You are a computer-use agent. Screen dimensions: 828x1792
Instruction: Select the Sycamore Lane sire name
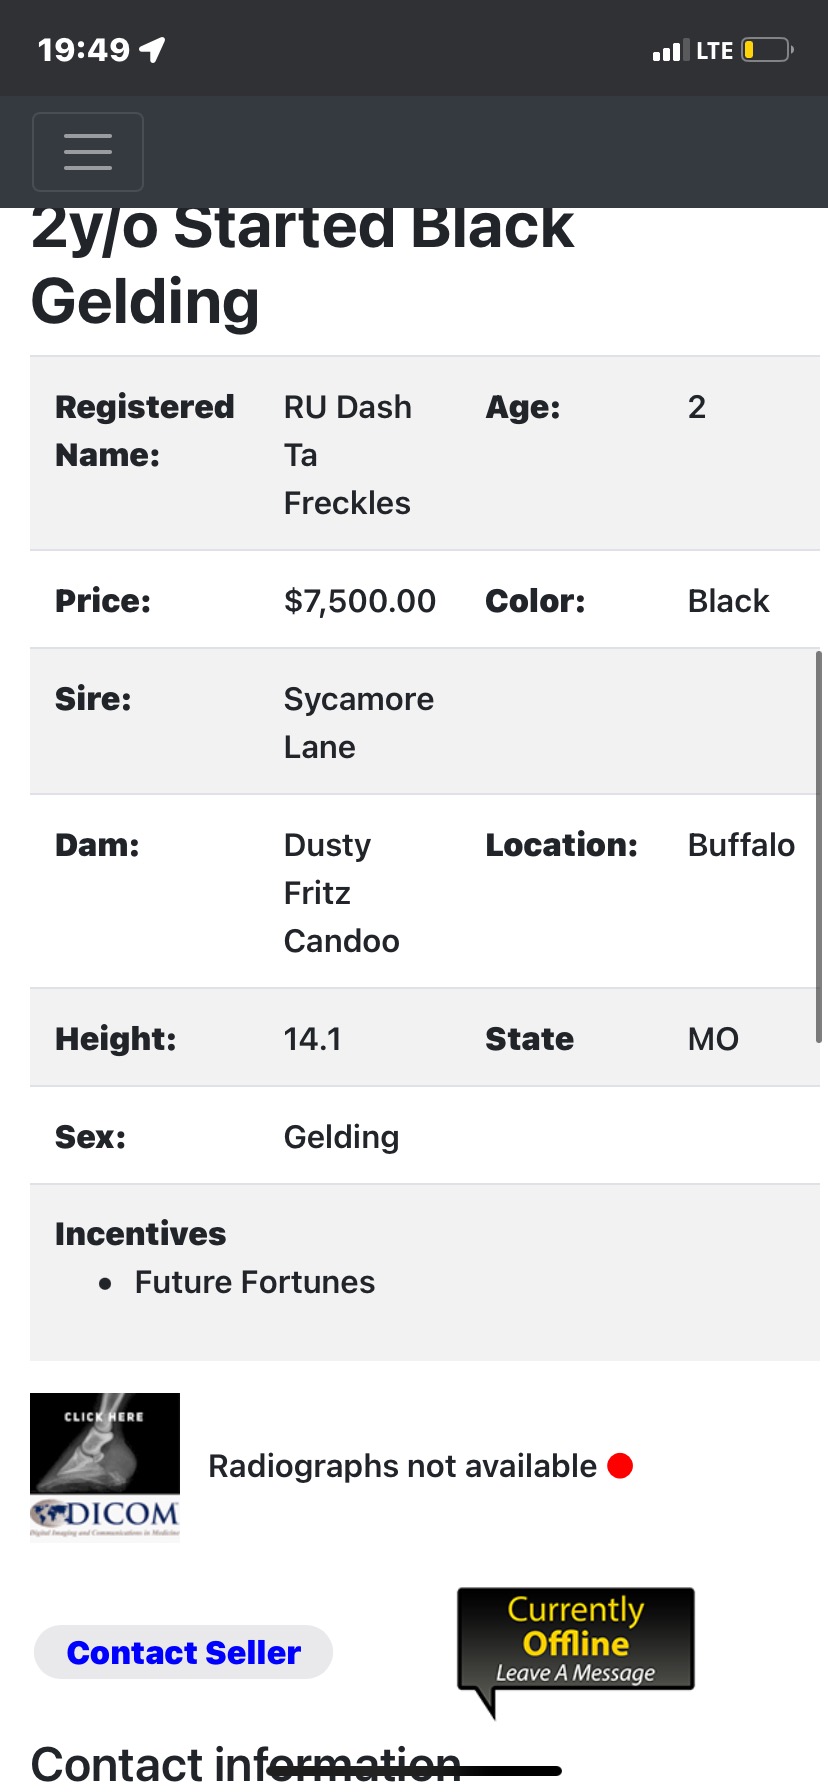[x=359, y=723]
